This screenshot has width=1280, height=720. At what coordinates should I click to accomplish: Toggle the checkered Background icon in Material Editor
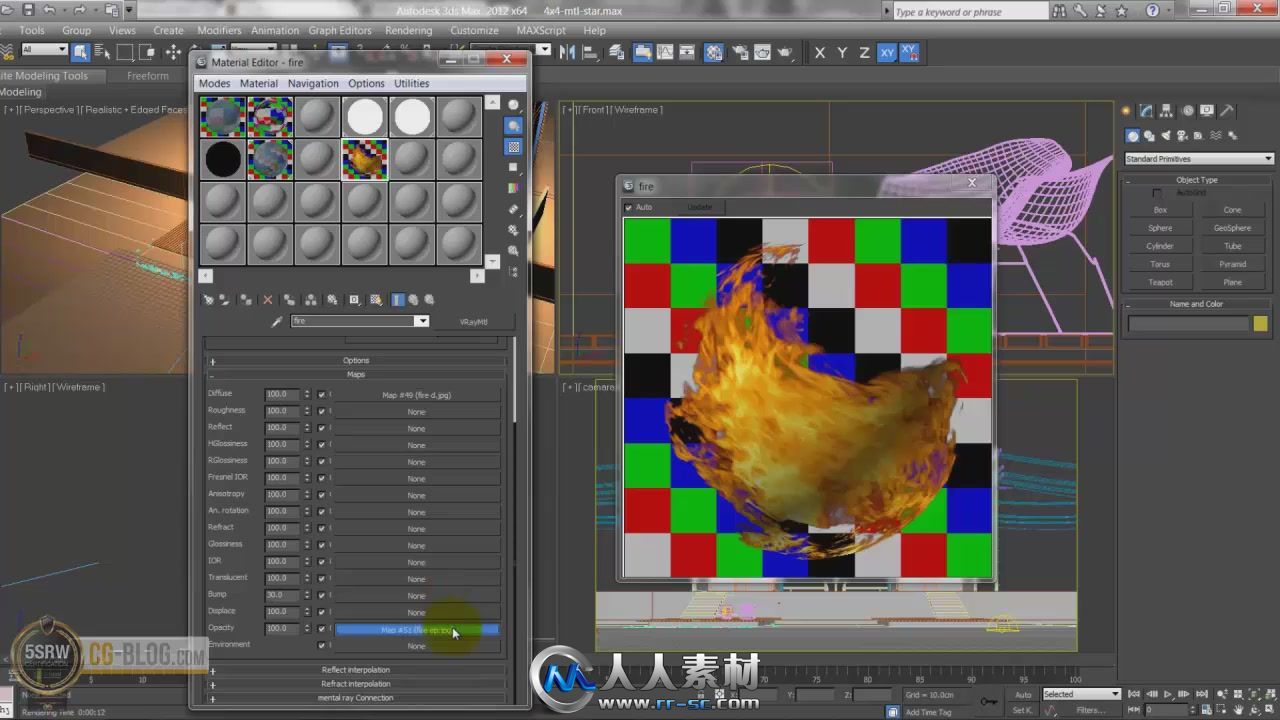point(514,146)
